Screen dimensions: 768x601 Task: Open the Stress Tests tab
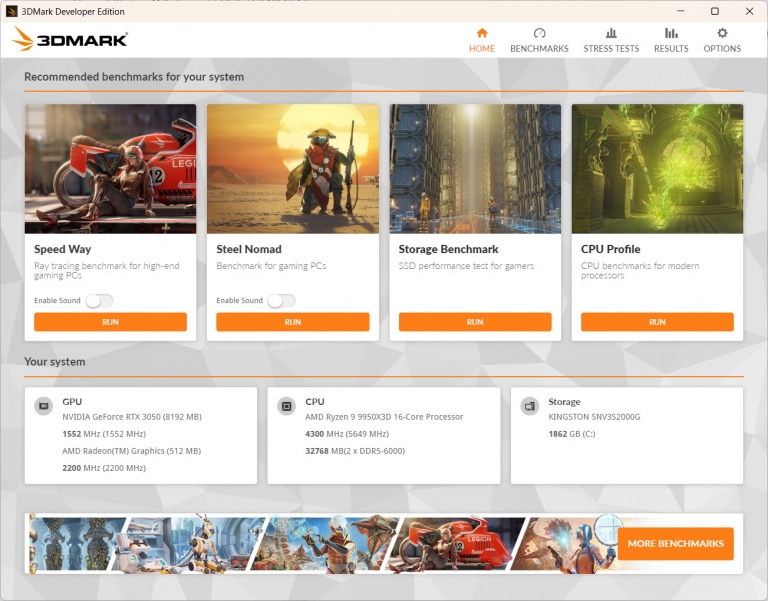click(611, 40)
